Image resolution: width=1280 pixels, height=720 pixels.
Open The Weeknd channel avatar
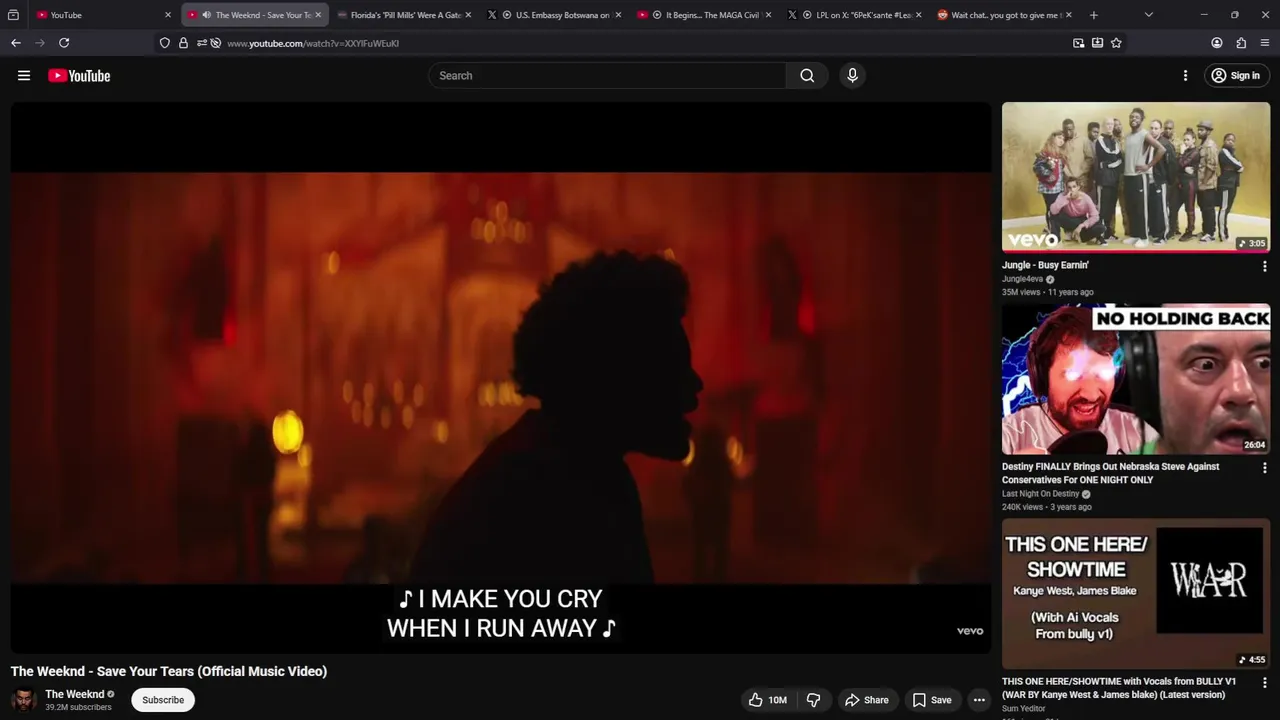[24, 700]
